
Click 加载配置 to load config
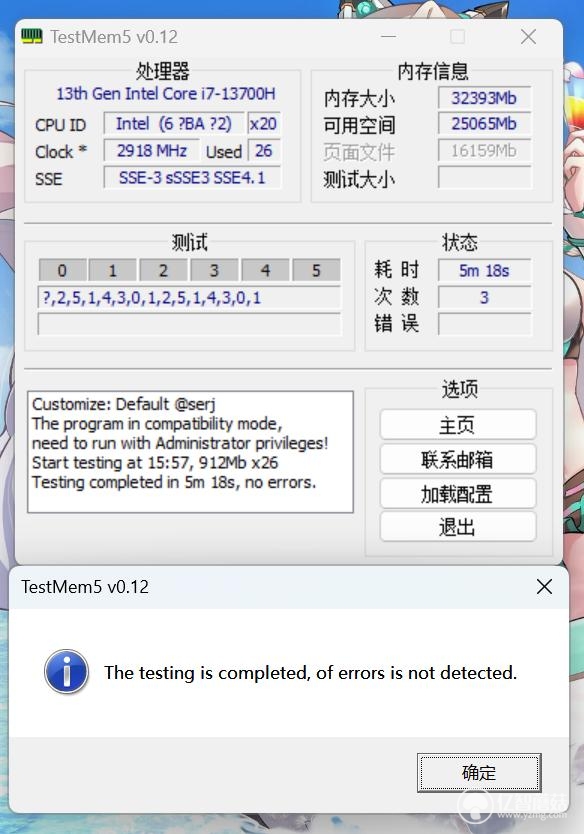coord(457,493)
